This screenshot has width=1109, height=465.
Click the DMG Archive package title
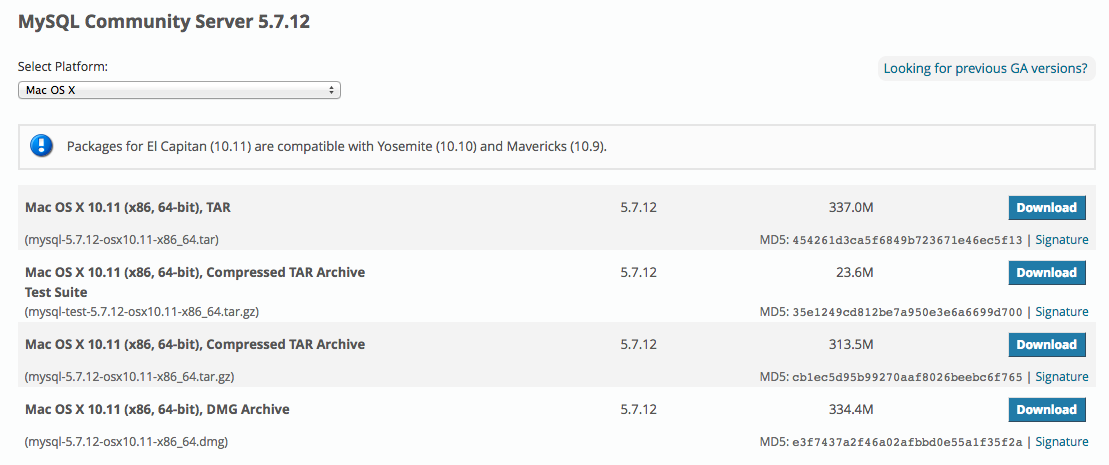(157, 409)
